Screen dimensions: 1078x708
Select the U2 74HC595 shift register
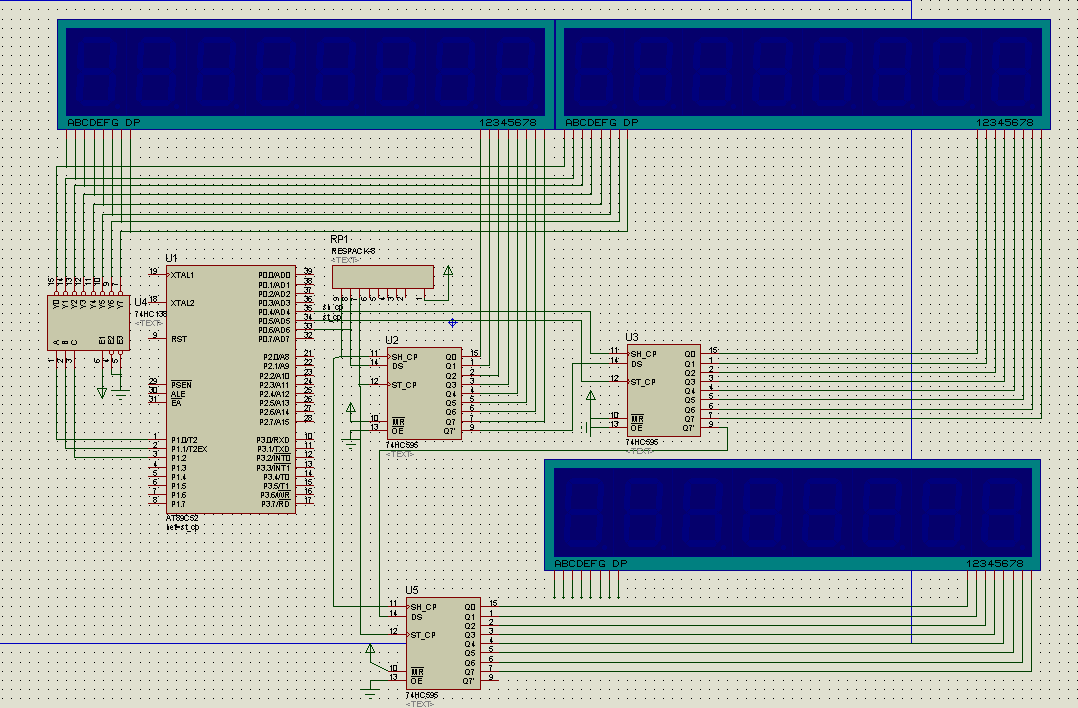tap(424, 393)
